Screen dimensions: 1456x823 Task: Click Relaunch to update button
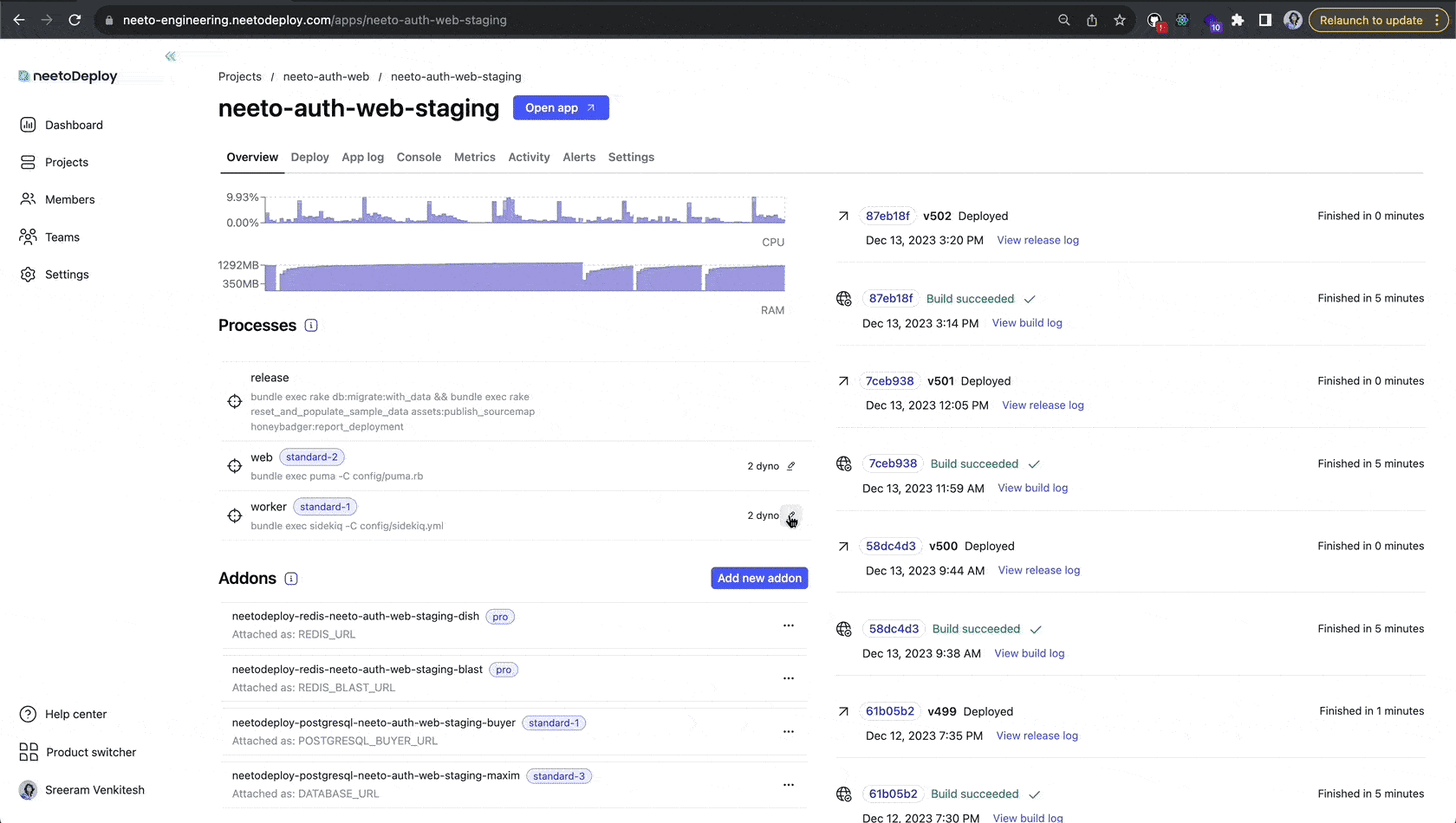tap(1377, 20)
